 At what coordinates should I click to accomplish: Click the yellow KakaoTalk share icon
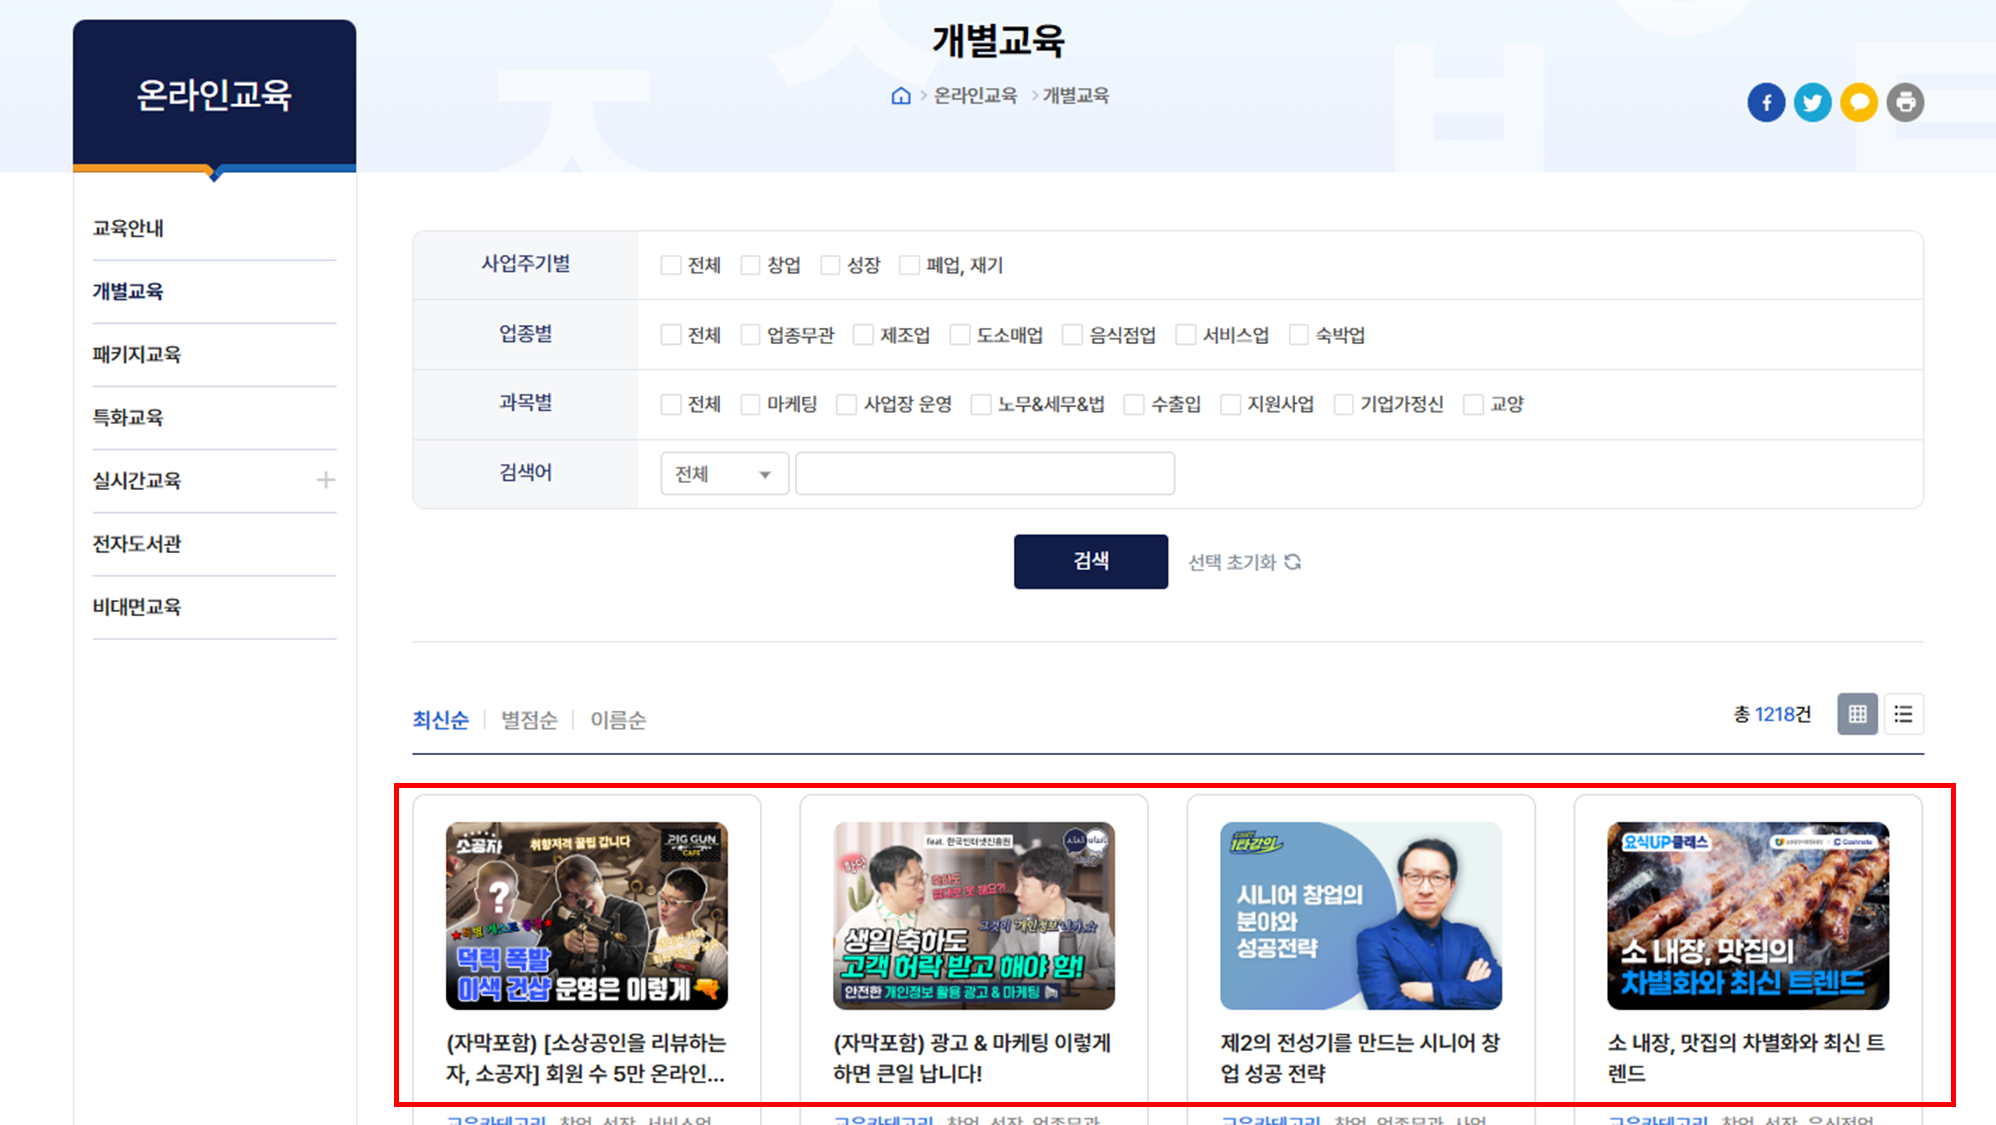[x=1859, y=102]
